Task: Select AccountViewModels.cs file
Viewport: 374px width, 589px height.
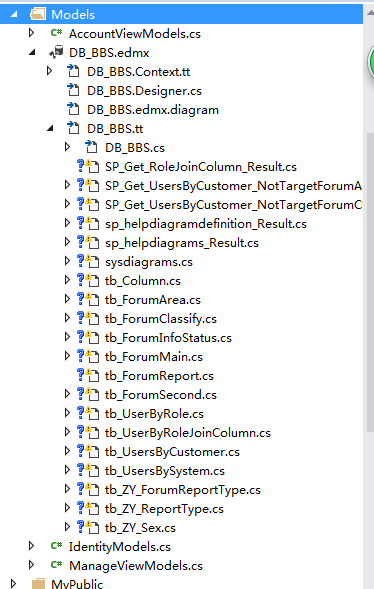Action: (135, 34)
